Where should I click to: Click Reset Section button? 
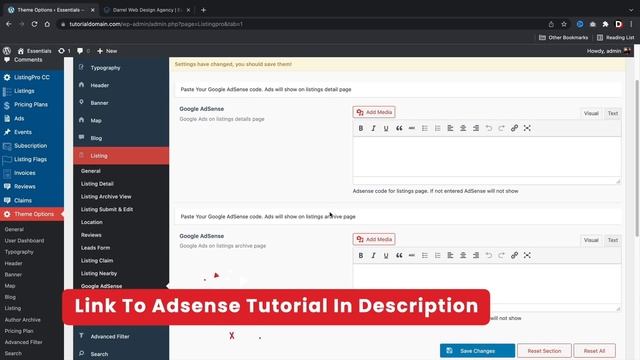544,351
